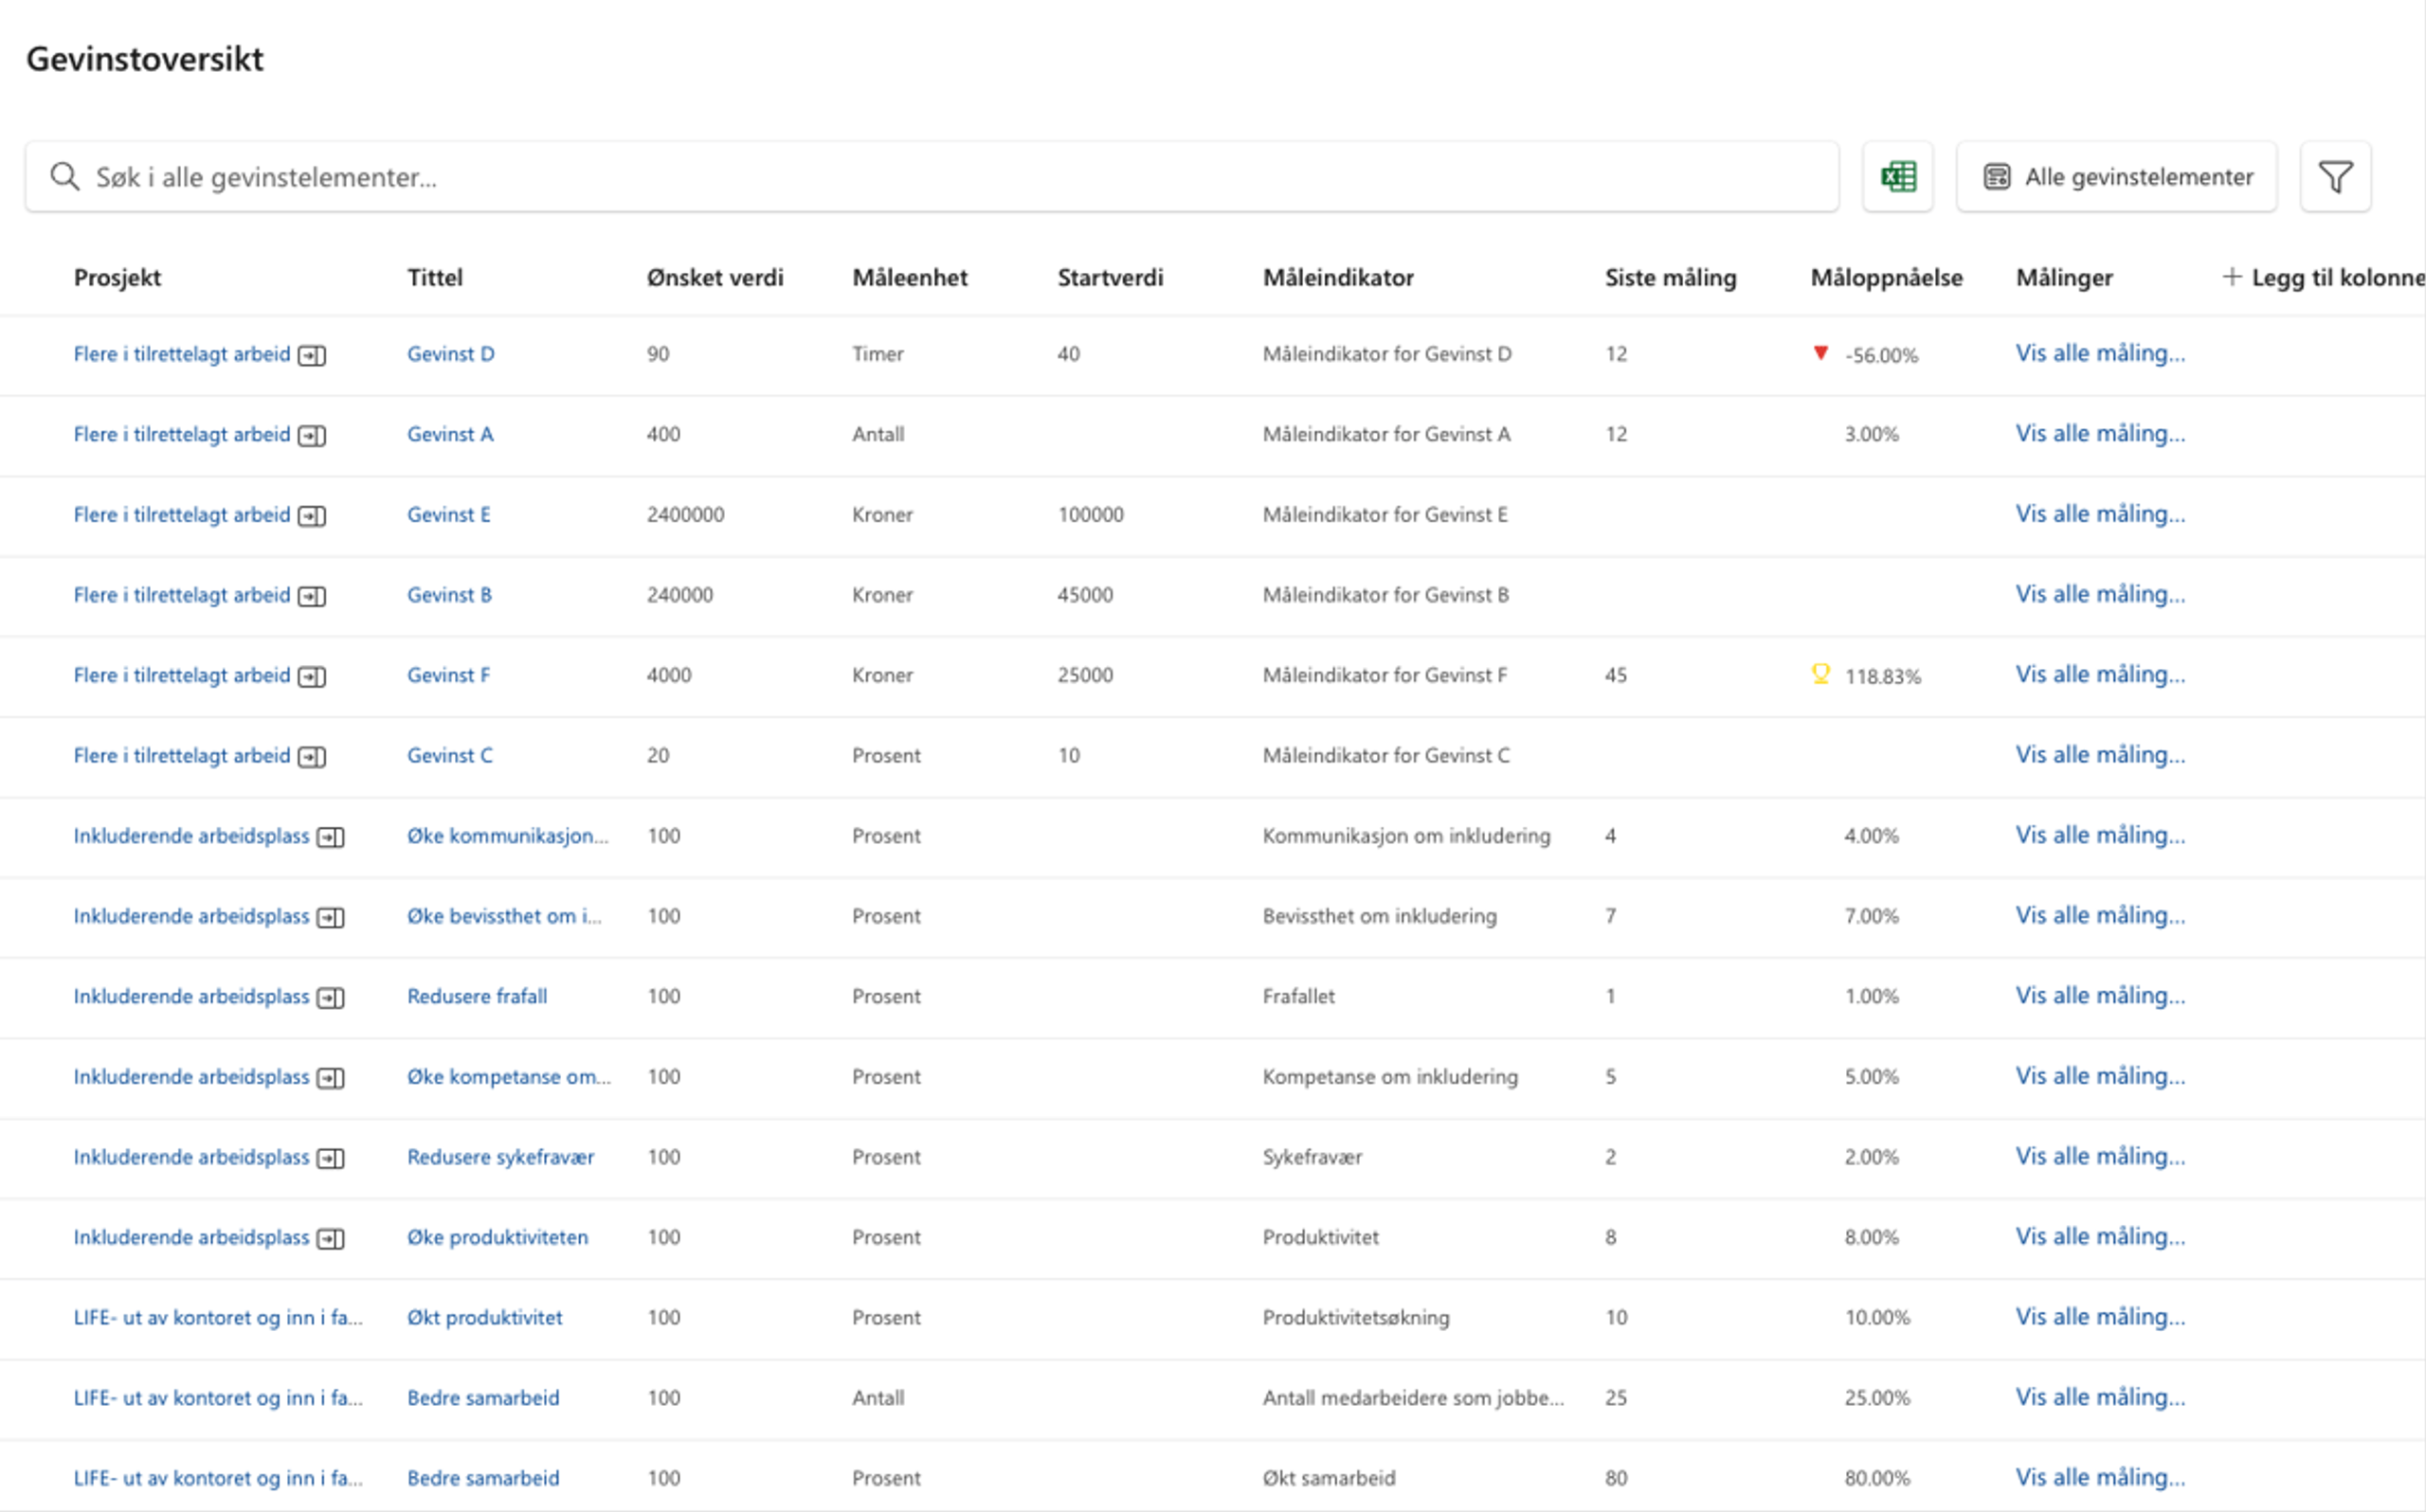Click panel icon in Øke produktiviteten row
The image size is (2426, 1512).
tap(331, 1239)
